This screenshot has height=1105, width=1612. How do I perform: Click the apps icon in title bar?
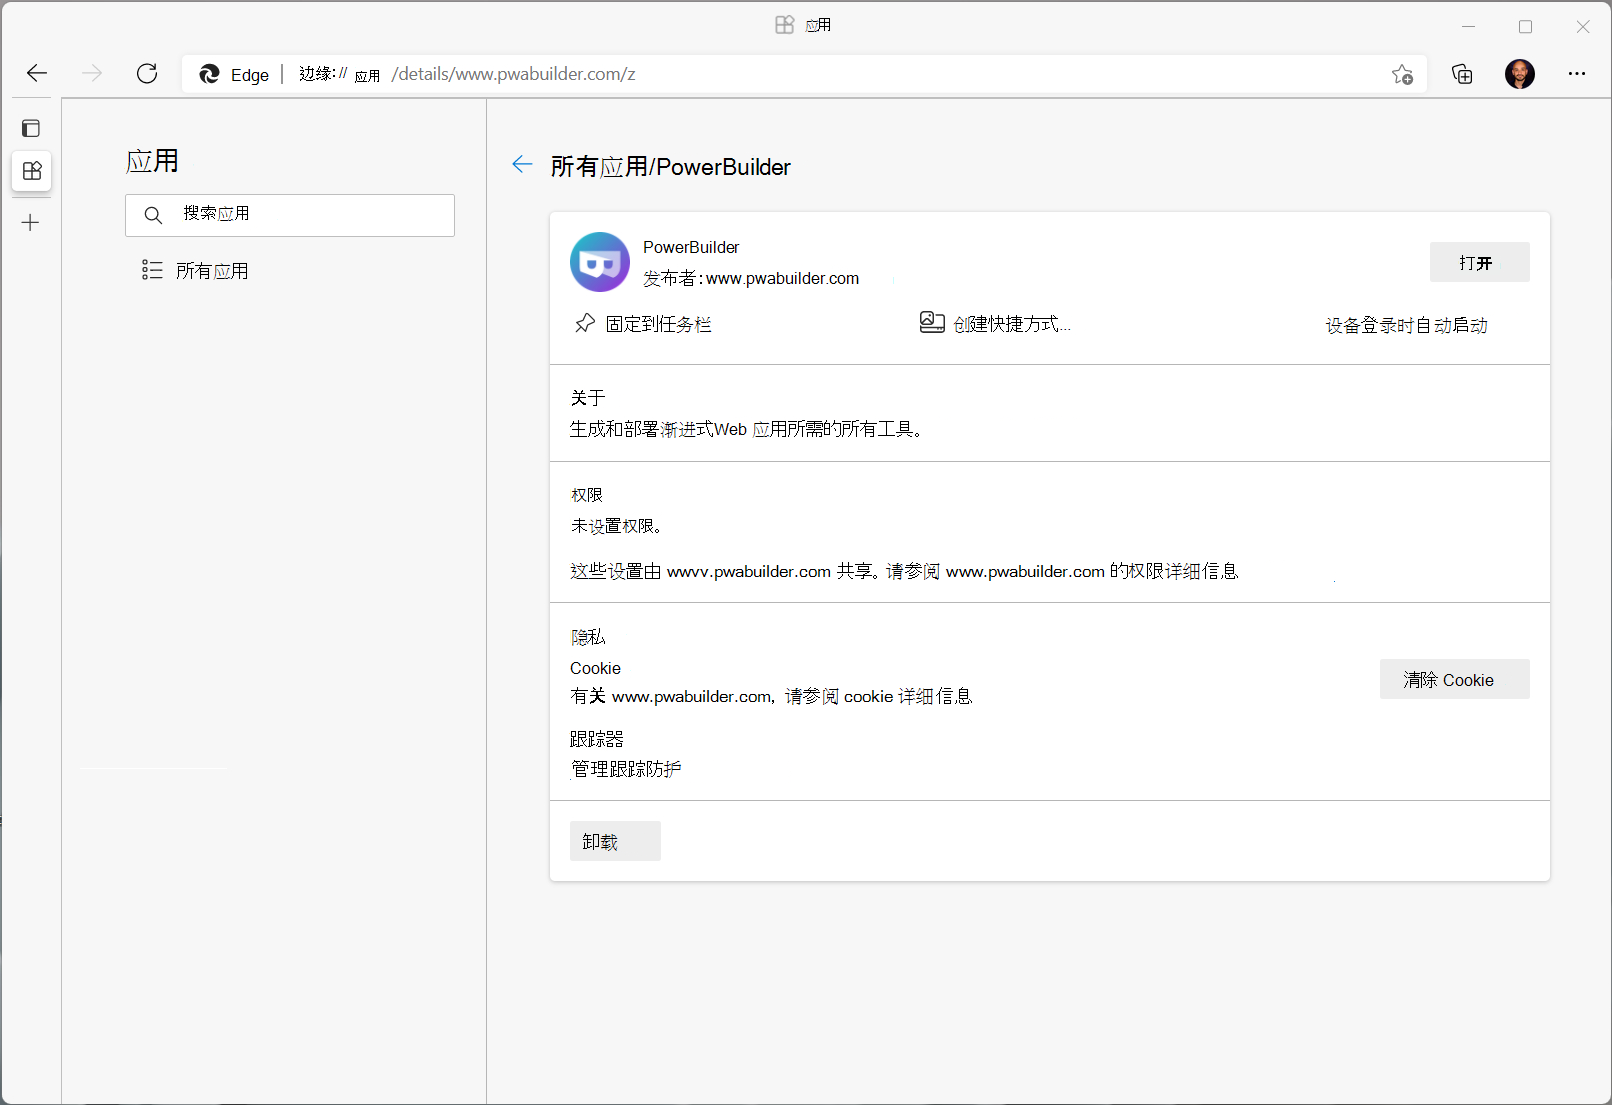[x=785, y=25]
